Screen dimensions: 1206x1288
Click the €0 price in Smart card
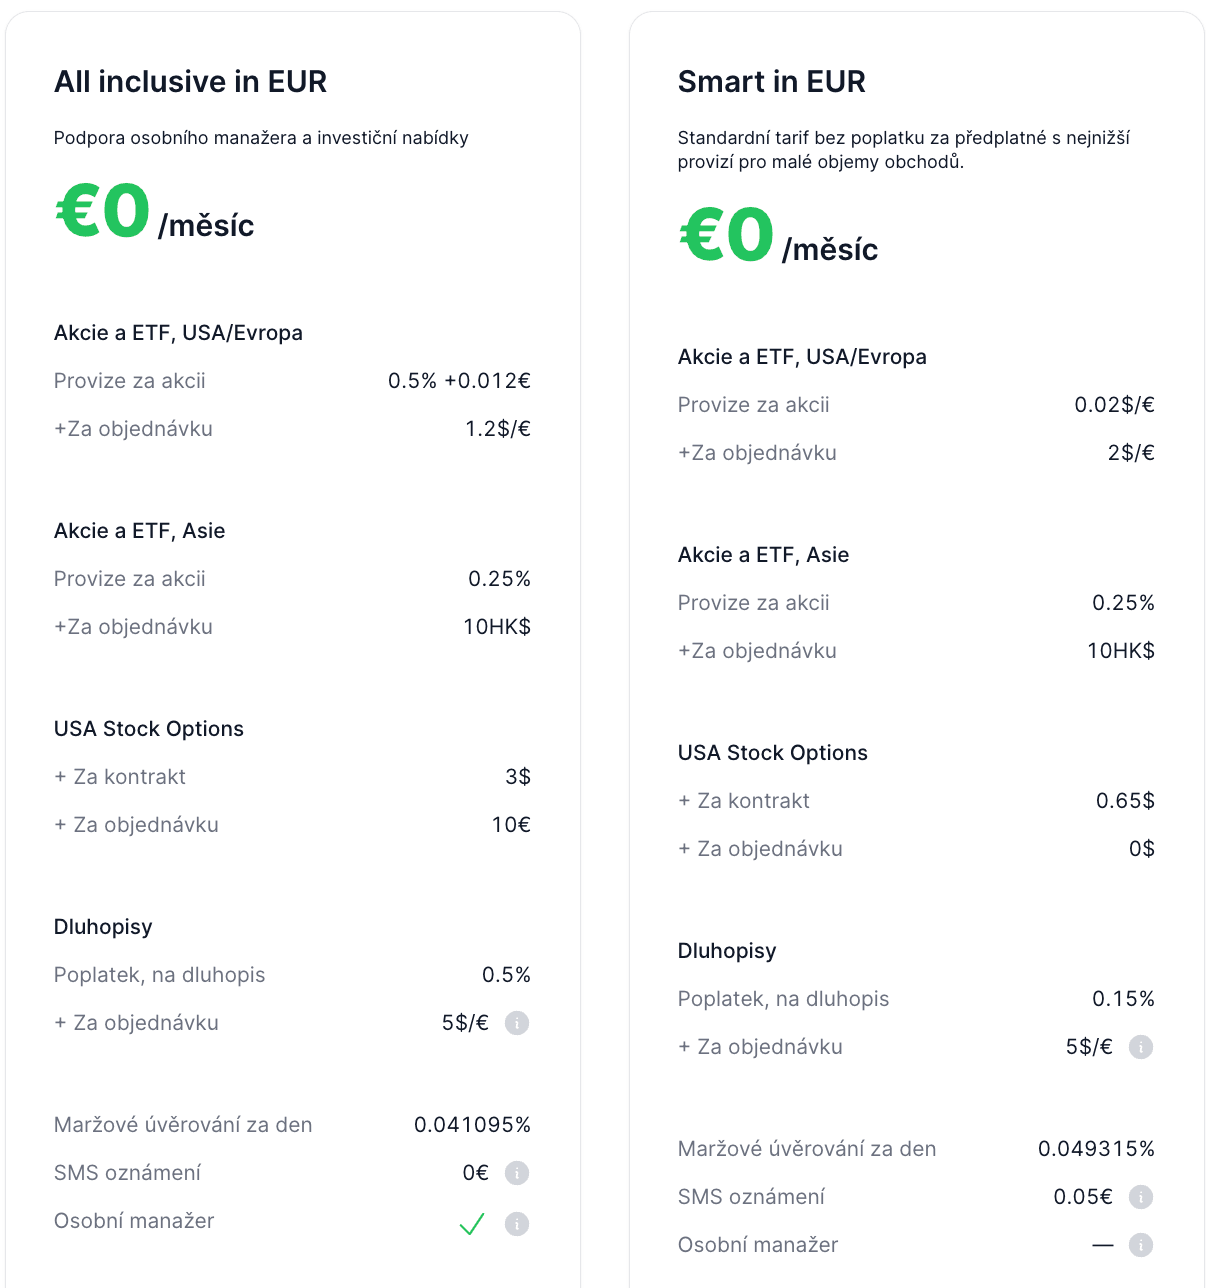click(x=727, y=235)
